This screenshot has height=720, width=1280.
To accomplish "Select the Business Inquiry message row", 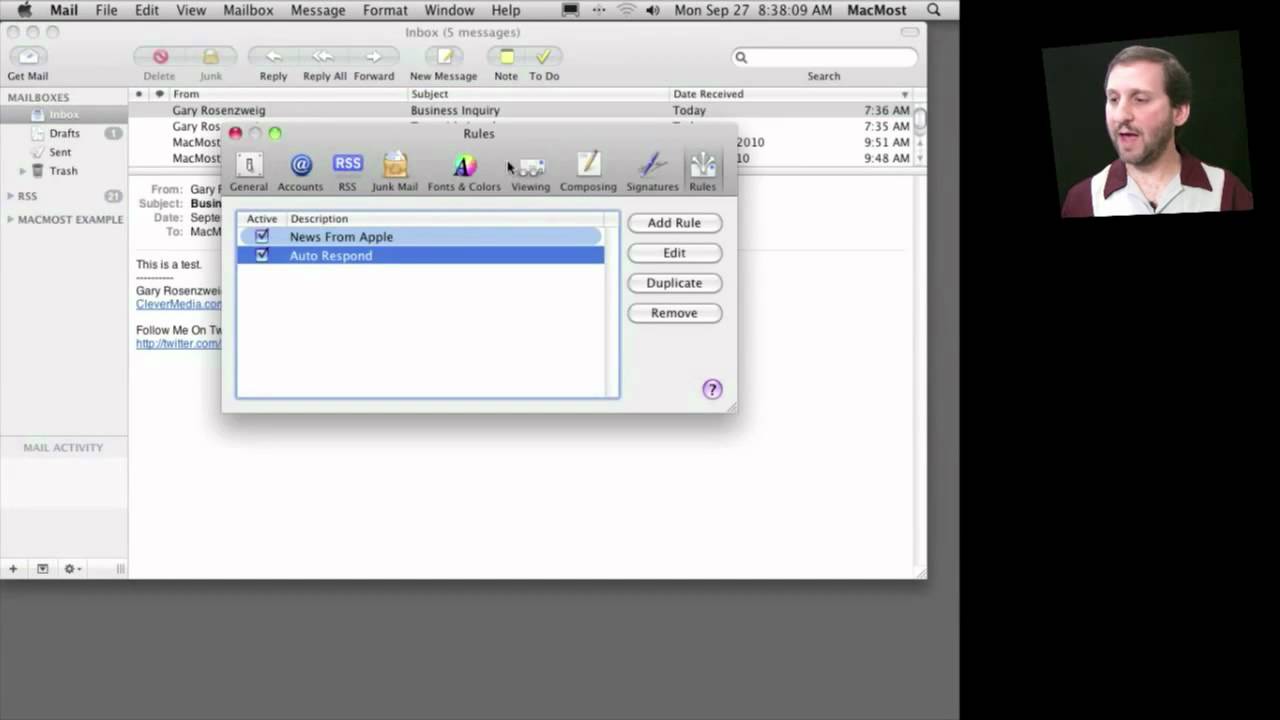I will click(x=522, y=110).
